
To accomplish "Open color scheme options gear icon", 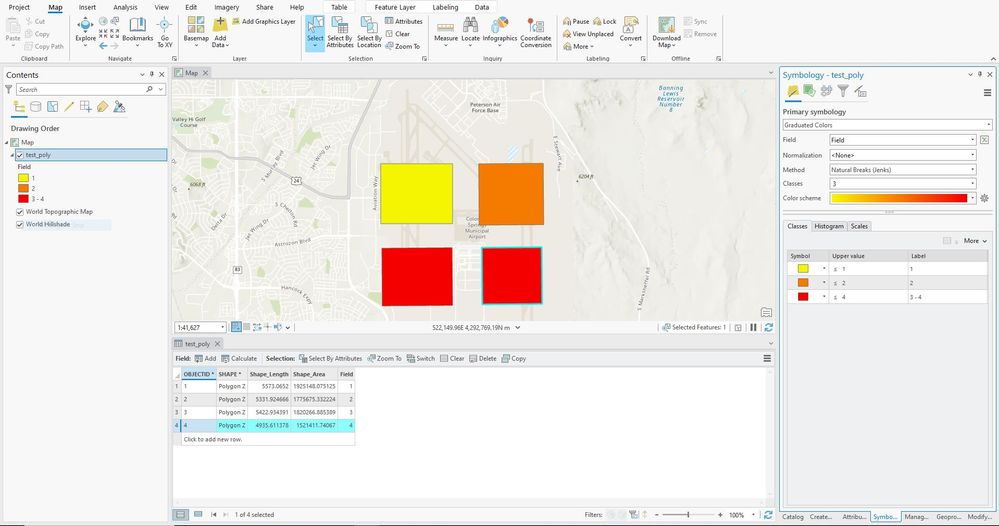I will (x=984, y=198).
